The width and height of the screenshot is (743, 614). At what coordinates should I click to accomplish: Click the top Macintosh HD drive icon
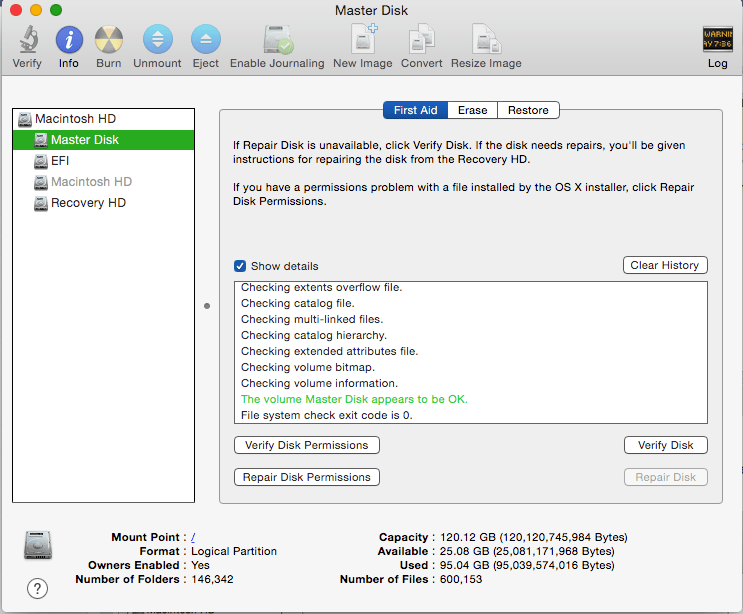(x=25, y=119)
